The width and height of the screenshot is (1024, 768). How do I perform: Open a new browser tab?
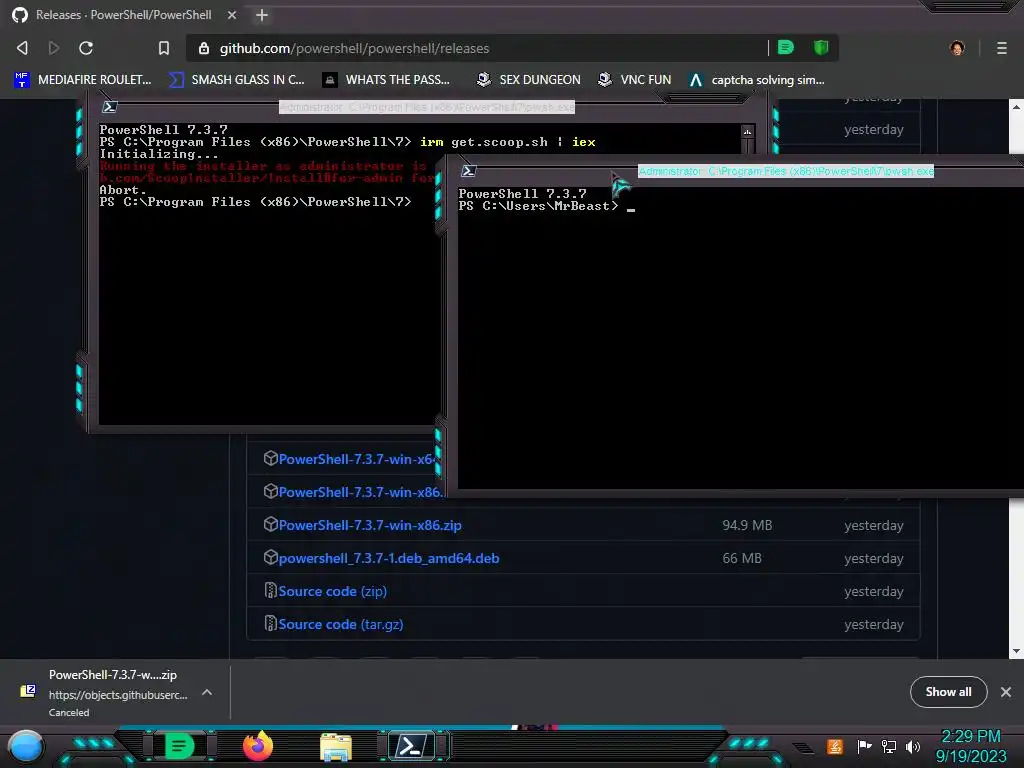click(x=262, y=15)
